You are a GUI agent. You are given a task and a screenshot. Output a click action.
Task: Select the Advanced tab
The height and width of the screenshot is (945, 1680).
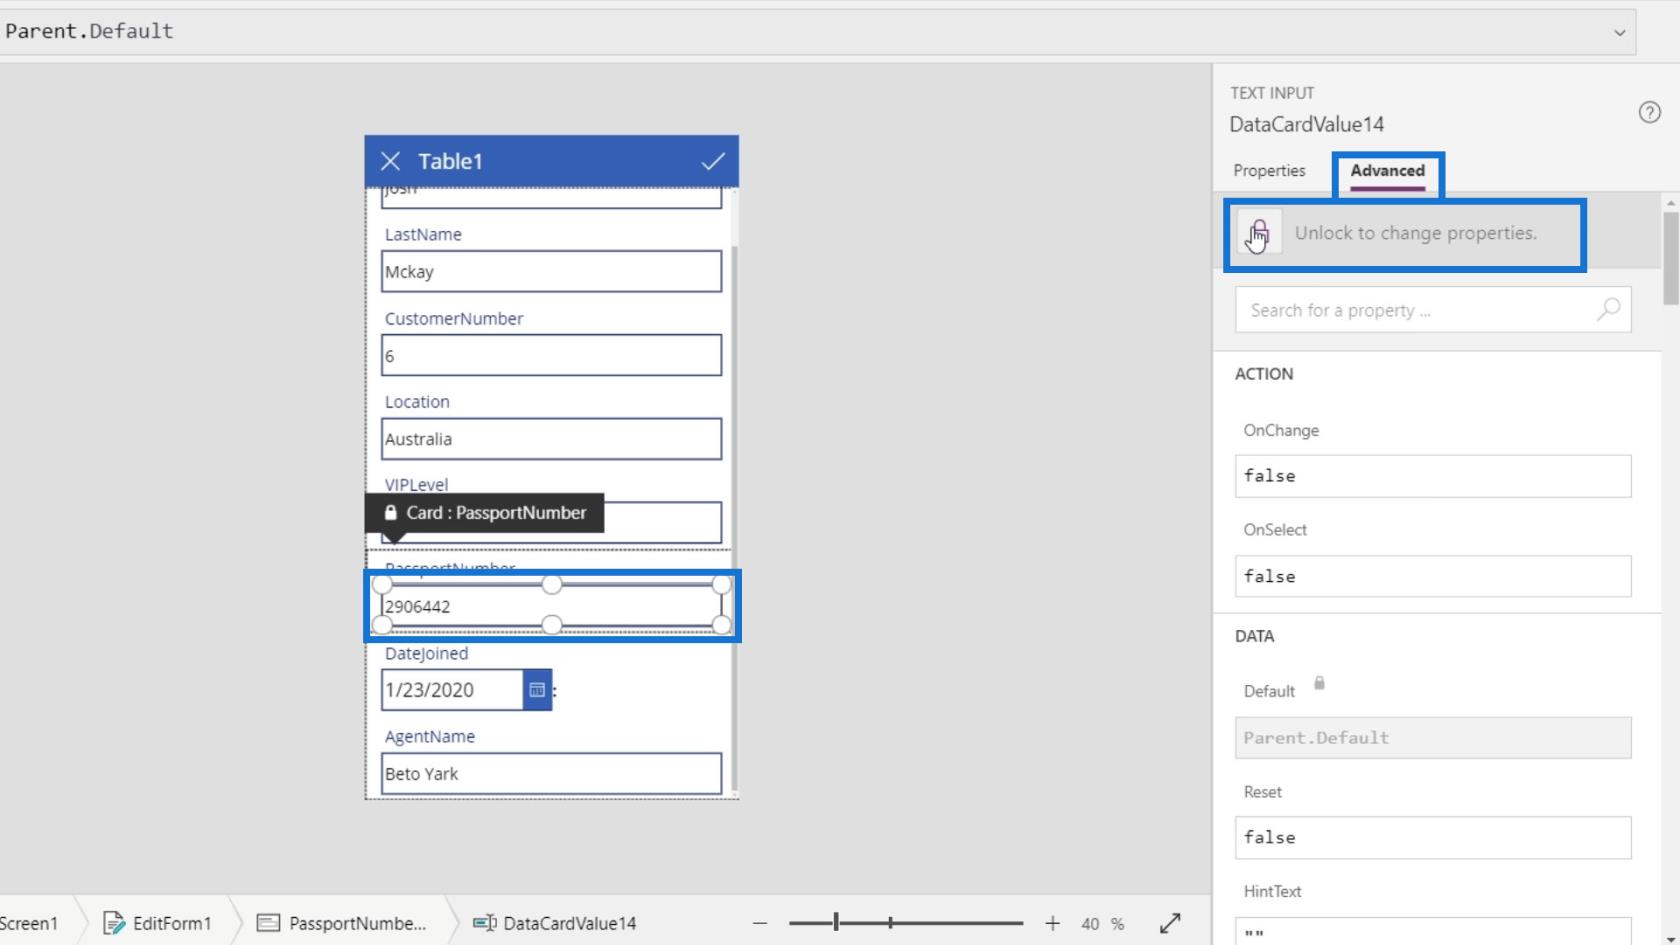tap(1387, 171)
